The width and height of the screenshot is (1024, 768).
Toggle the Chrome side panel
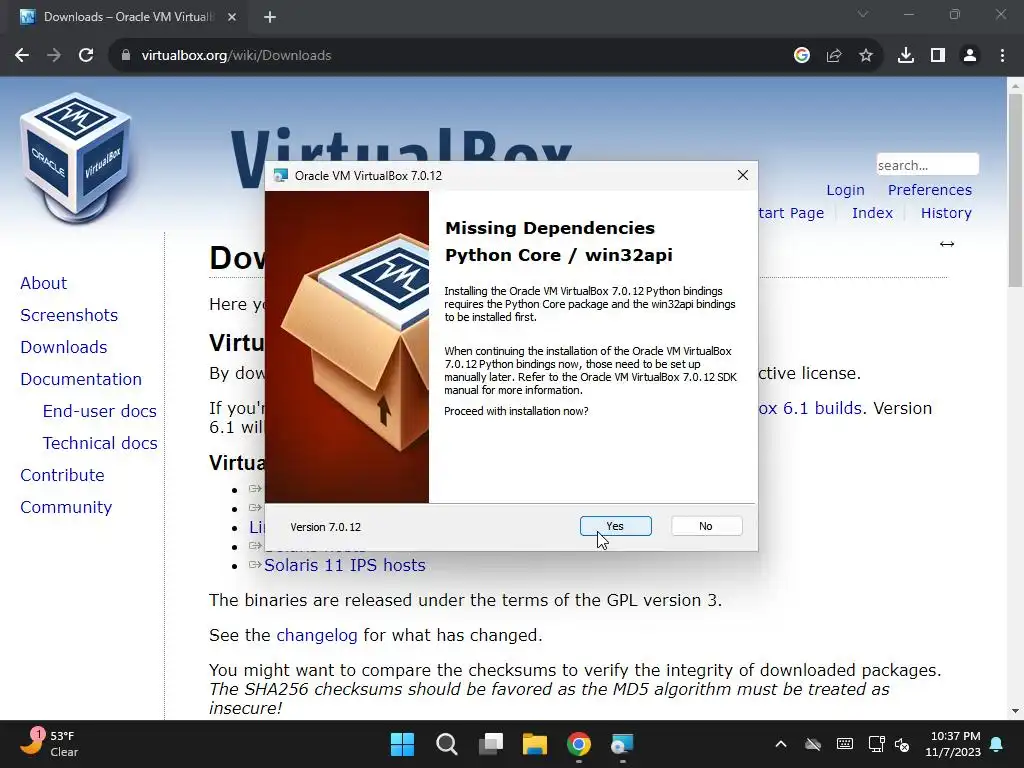pos(938,56)
